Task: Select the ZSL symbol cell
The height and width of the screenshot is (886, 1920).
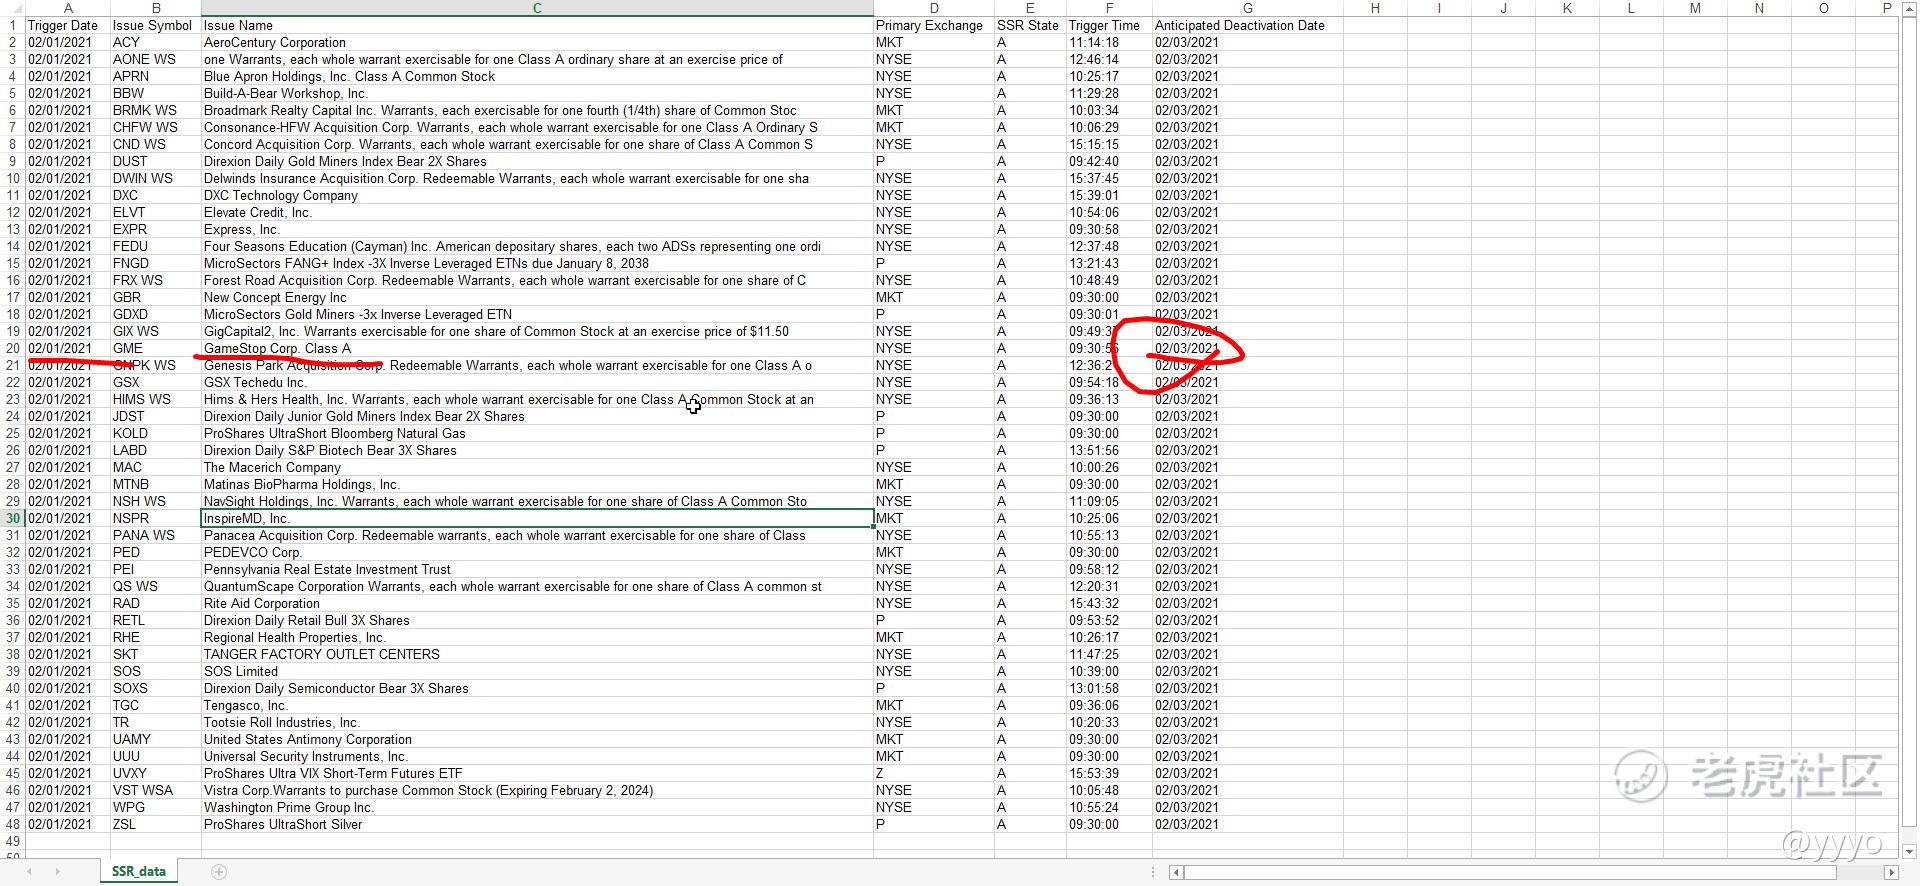Action: (x=156, y=824)
